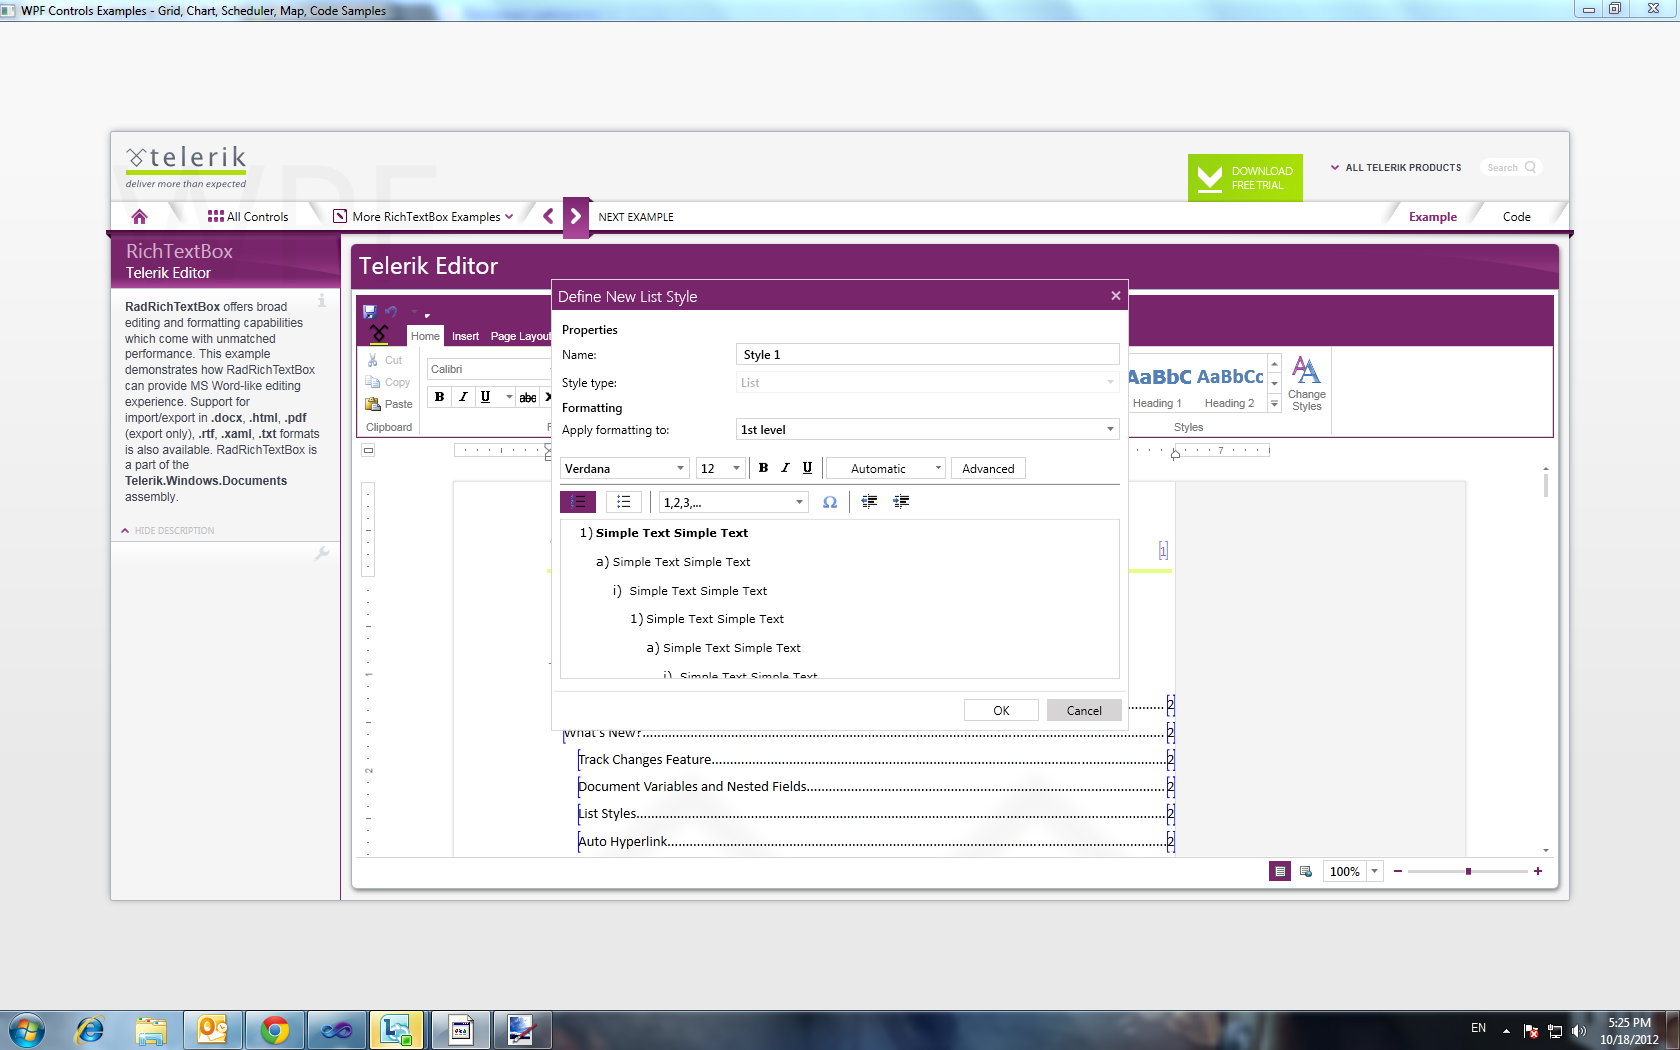Cancel the Define New List Style dialog
The width and height of the screenshot is (1680, 1050).
tap(1084, 710)
